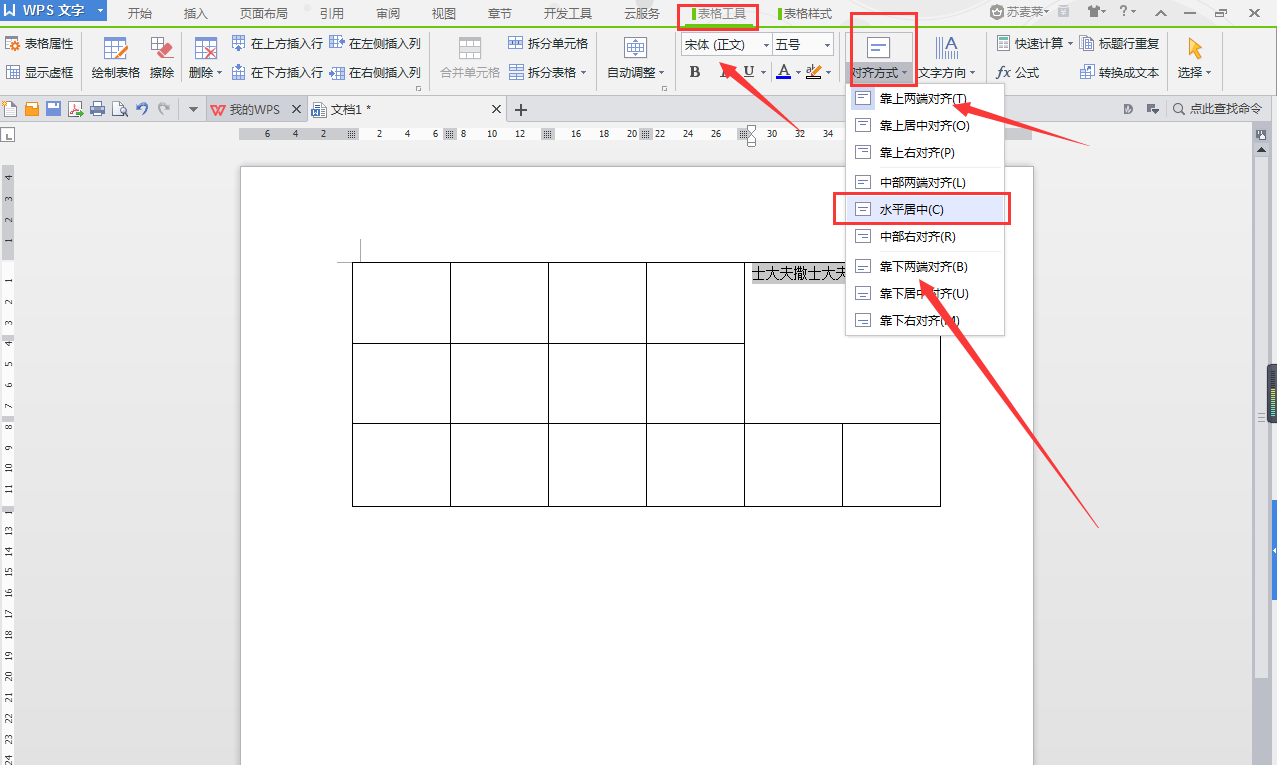Switch to the 审阅 tab
The height and width of the screenshot is (765, 1277).
pos(388,14)
